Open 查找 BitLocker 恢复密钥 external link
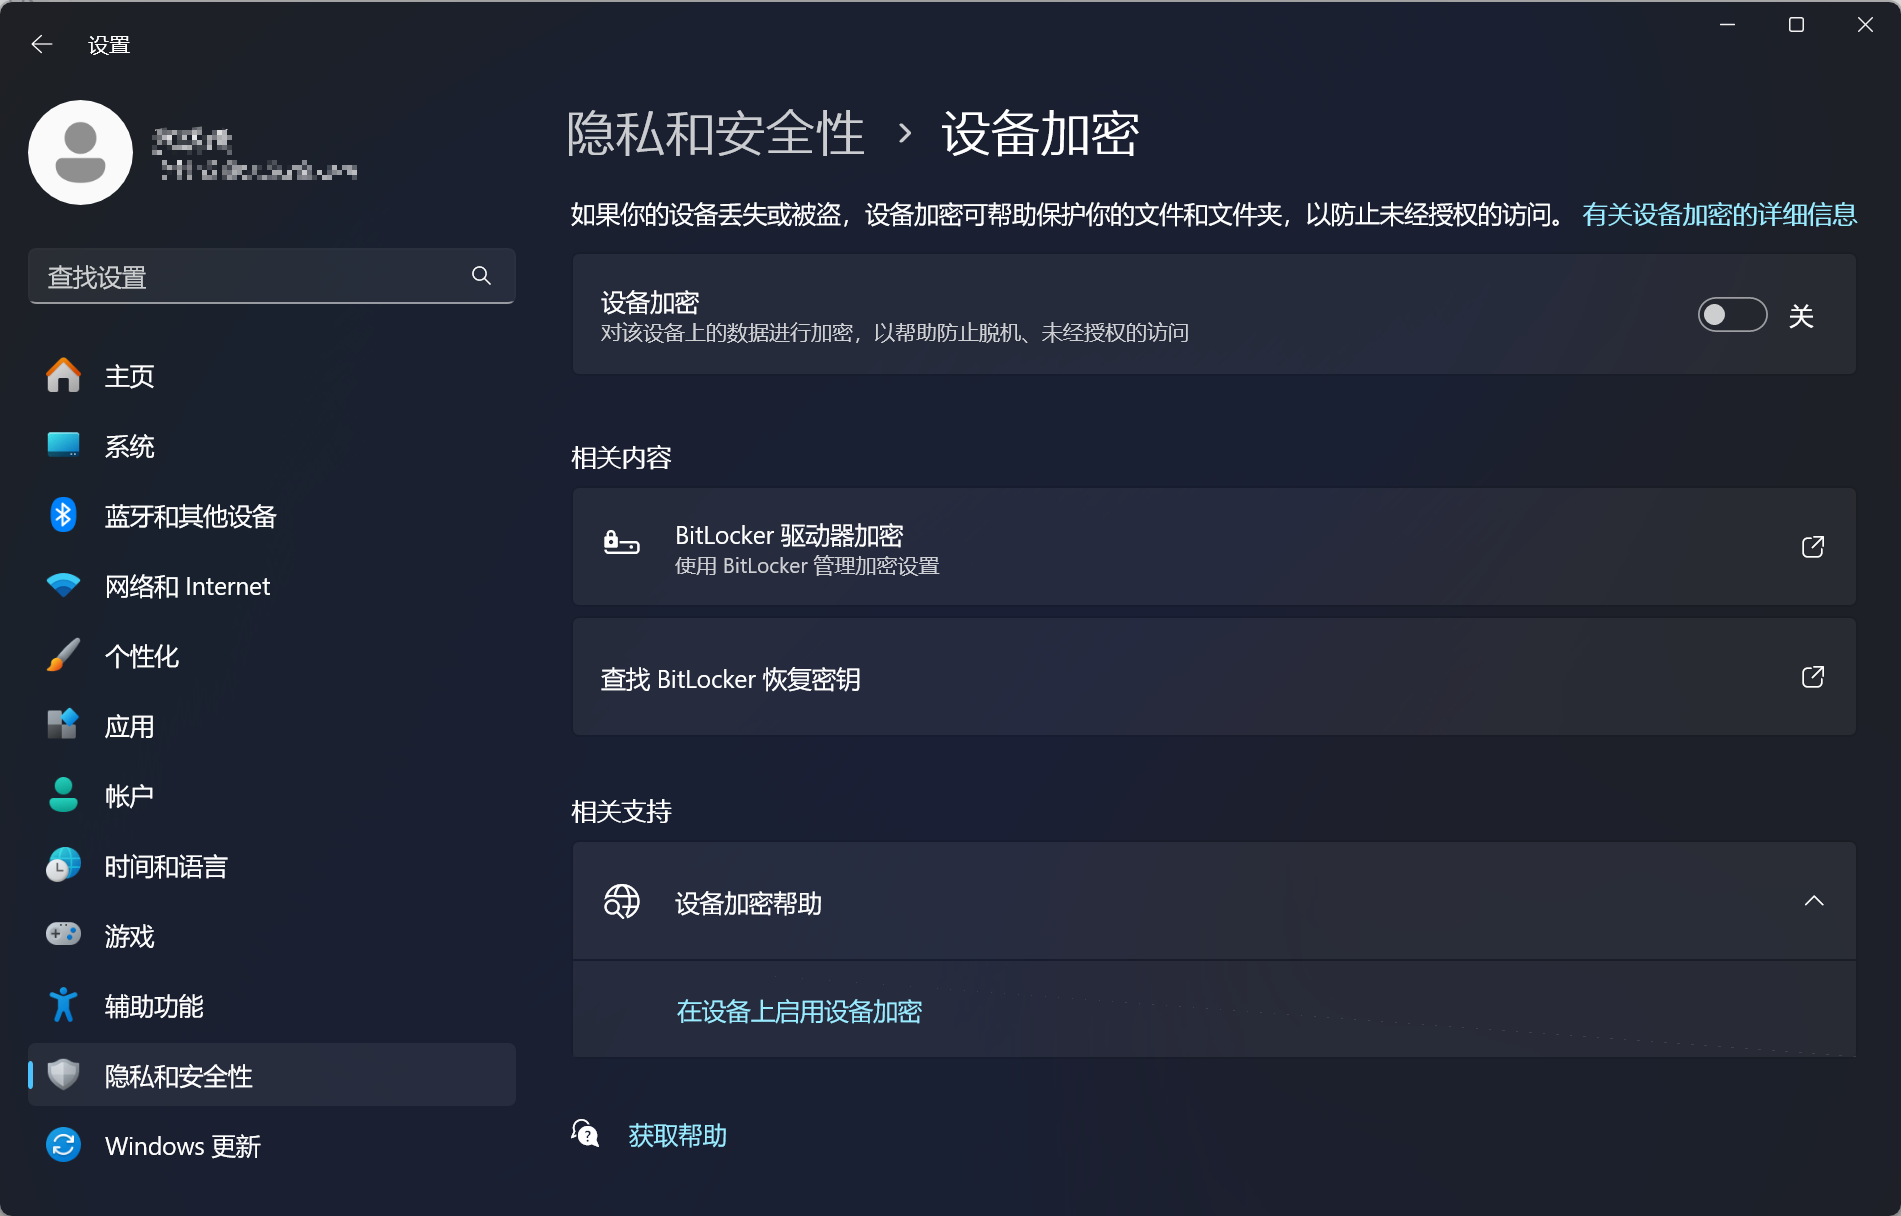This screenshot has height=1216, width=1901. (1813, 677)
